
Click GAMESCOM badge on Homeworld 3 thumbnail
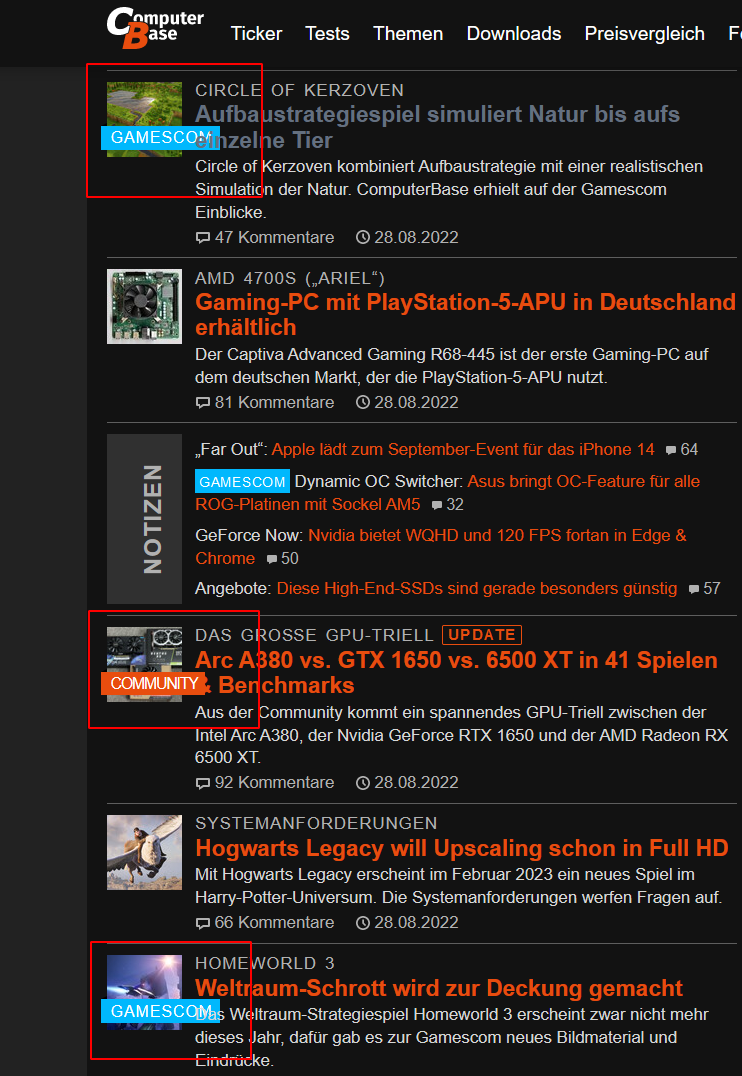pyautogui.click(x=160, y=1011)
